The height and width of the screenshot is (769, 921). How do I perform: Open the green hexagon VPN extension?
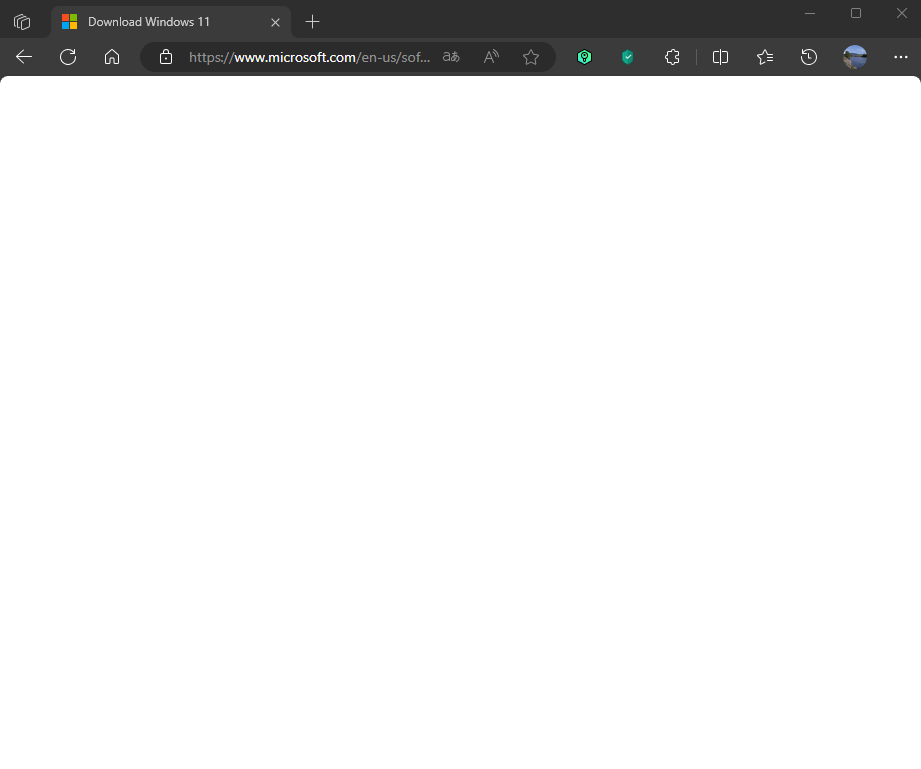point(584,57)
